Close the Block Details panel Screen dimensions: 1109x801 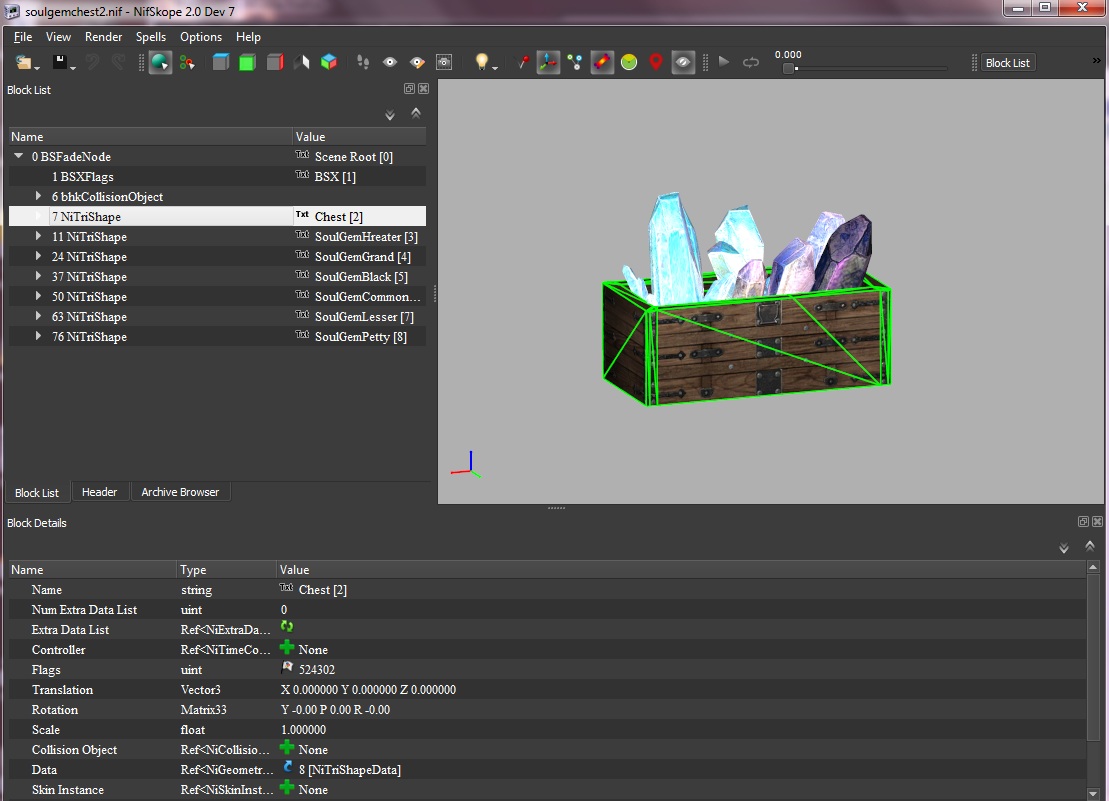click(1097, 521)
